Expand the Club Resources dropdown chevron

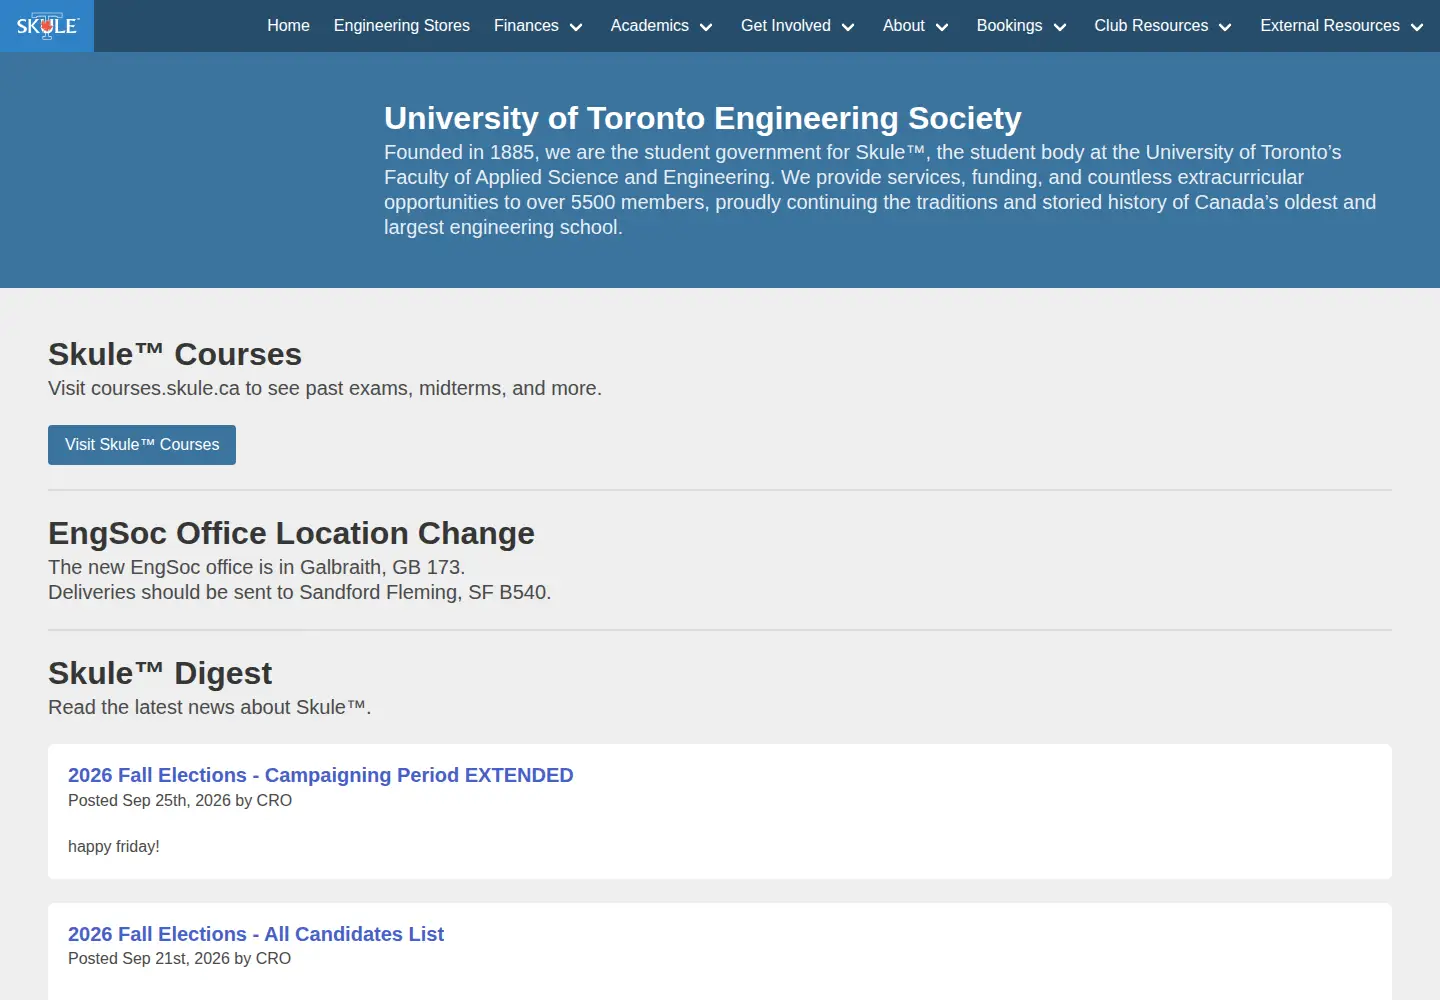pyautogui.click(x=1225, y=27)
